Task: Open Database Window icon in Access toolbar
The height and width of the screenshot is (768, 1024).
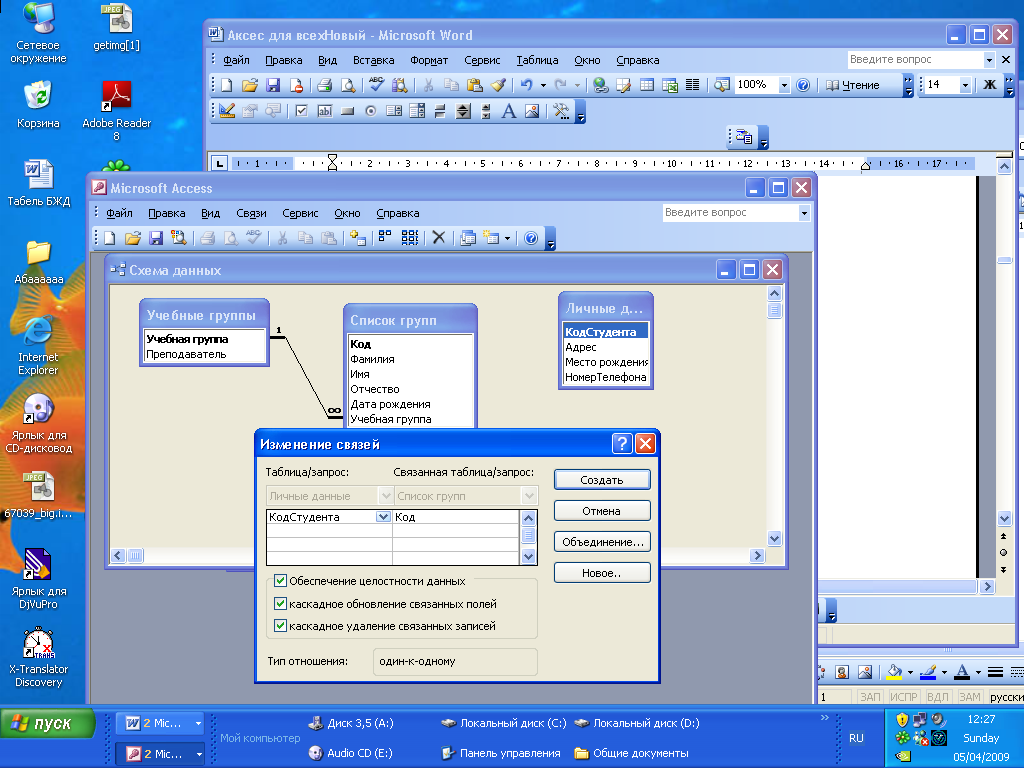Action: [x=468, y=238]
